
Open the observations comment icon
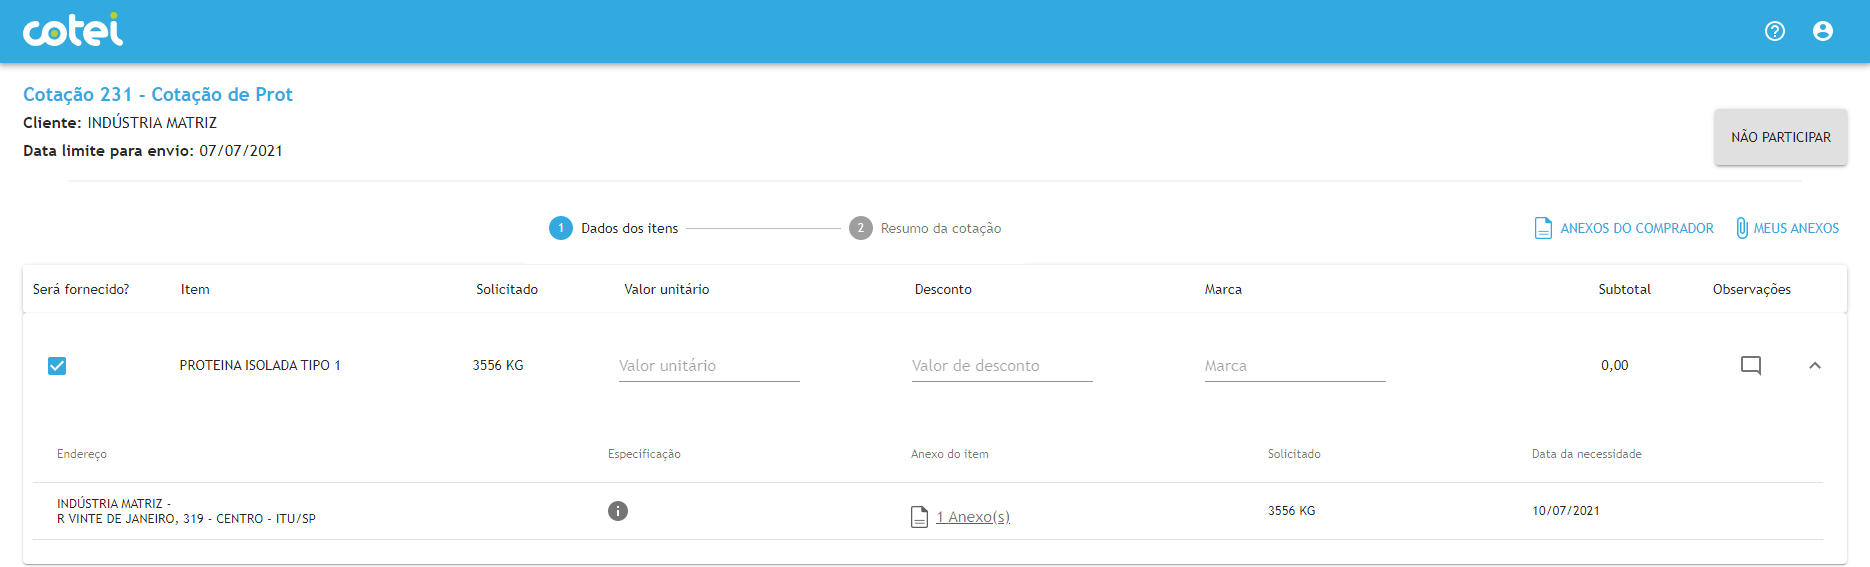[x=1750, y=365]
